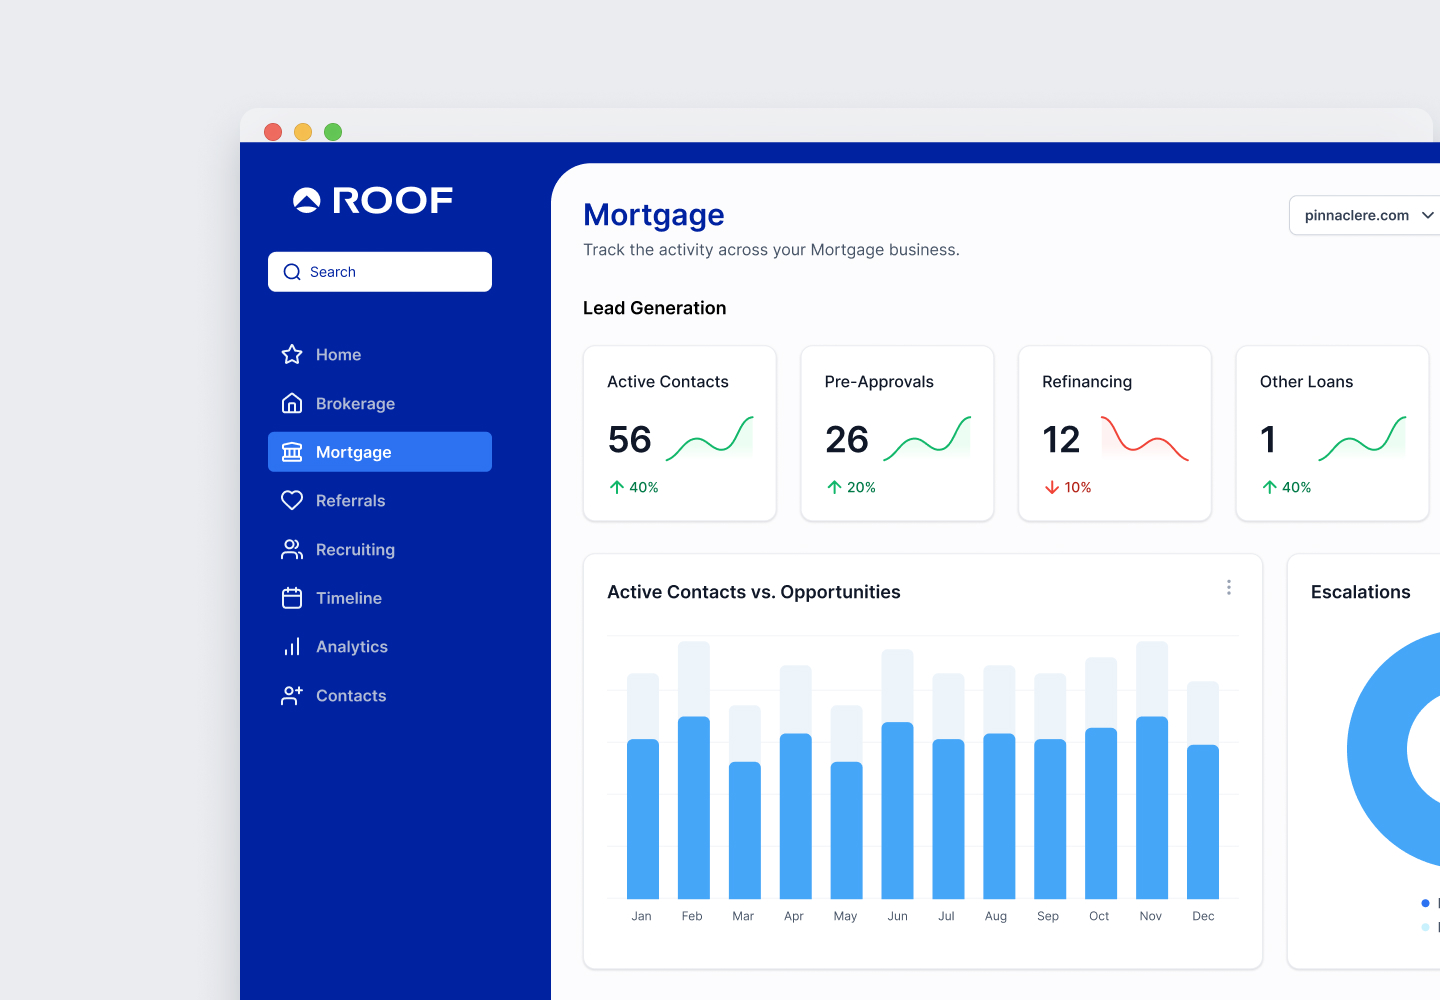This screenshot has width=1440, height=1000.
Task: Click the Active Contacts vs. Opportunities title
Action: click(x=754, y=592)
